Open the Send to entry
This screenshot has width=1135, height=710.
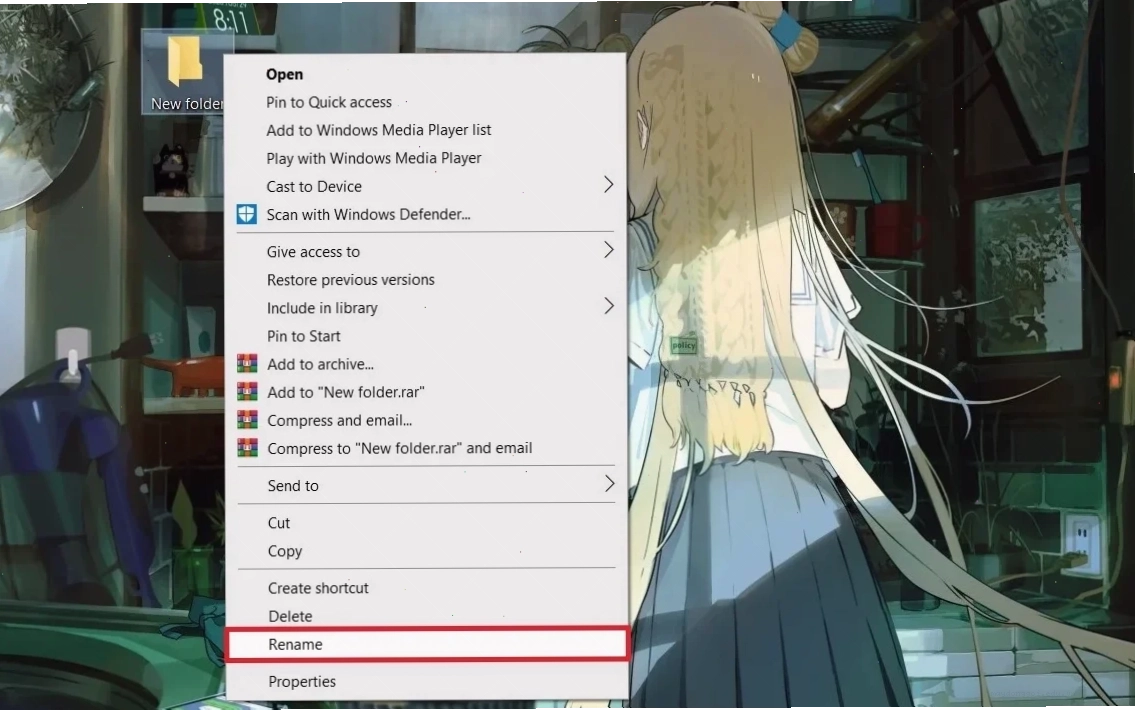[426, 486]
